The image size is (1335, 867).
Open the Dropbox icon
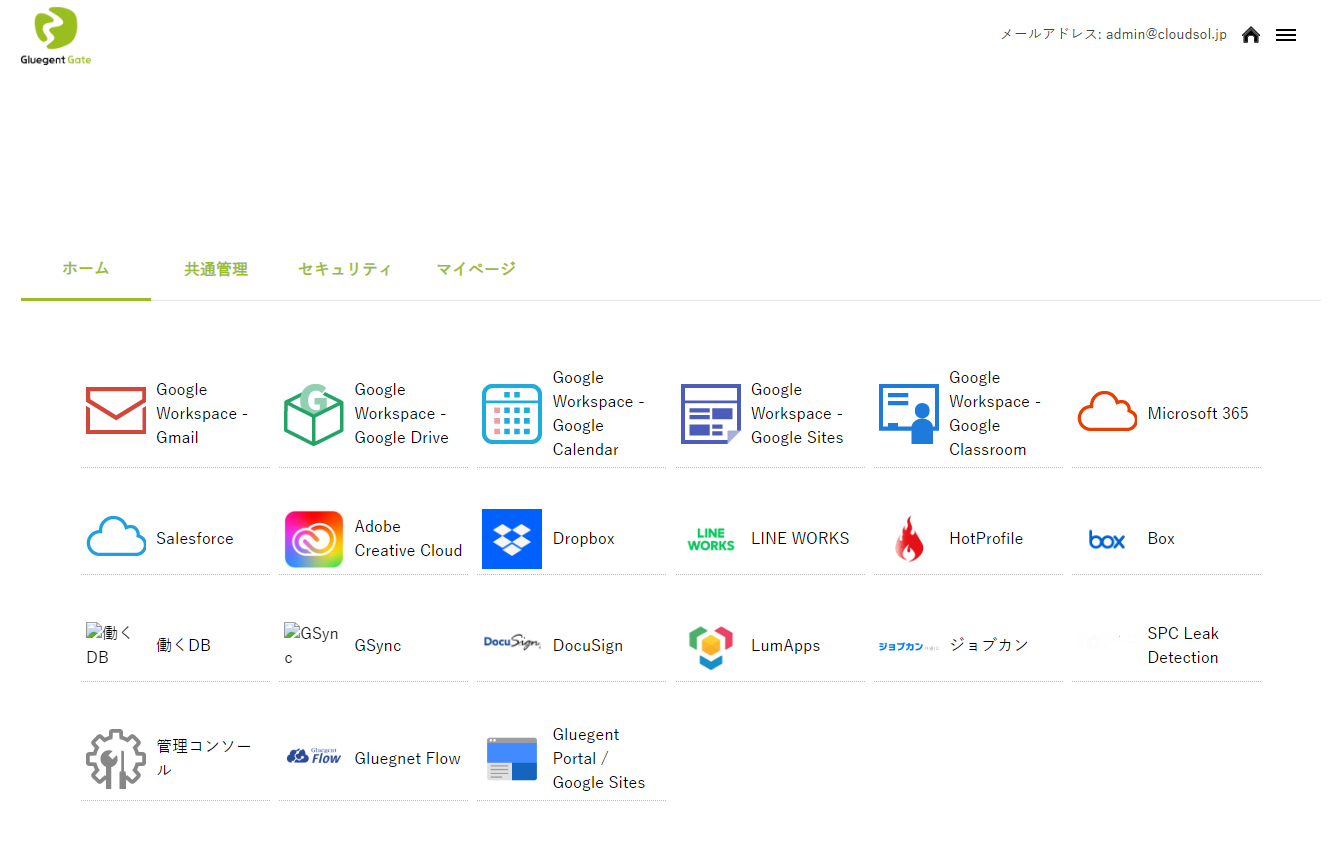512,539
